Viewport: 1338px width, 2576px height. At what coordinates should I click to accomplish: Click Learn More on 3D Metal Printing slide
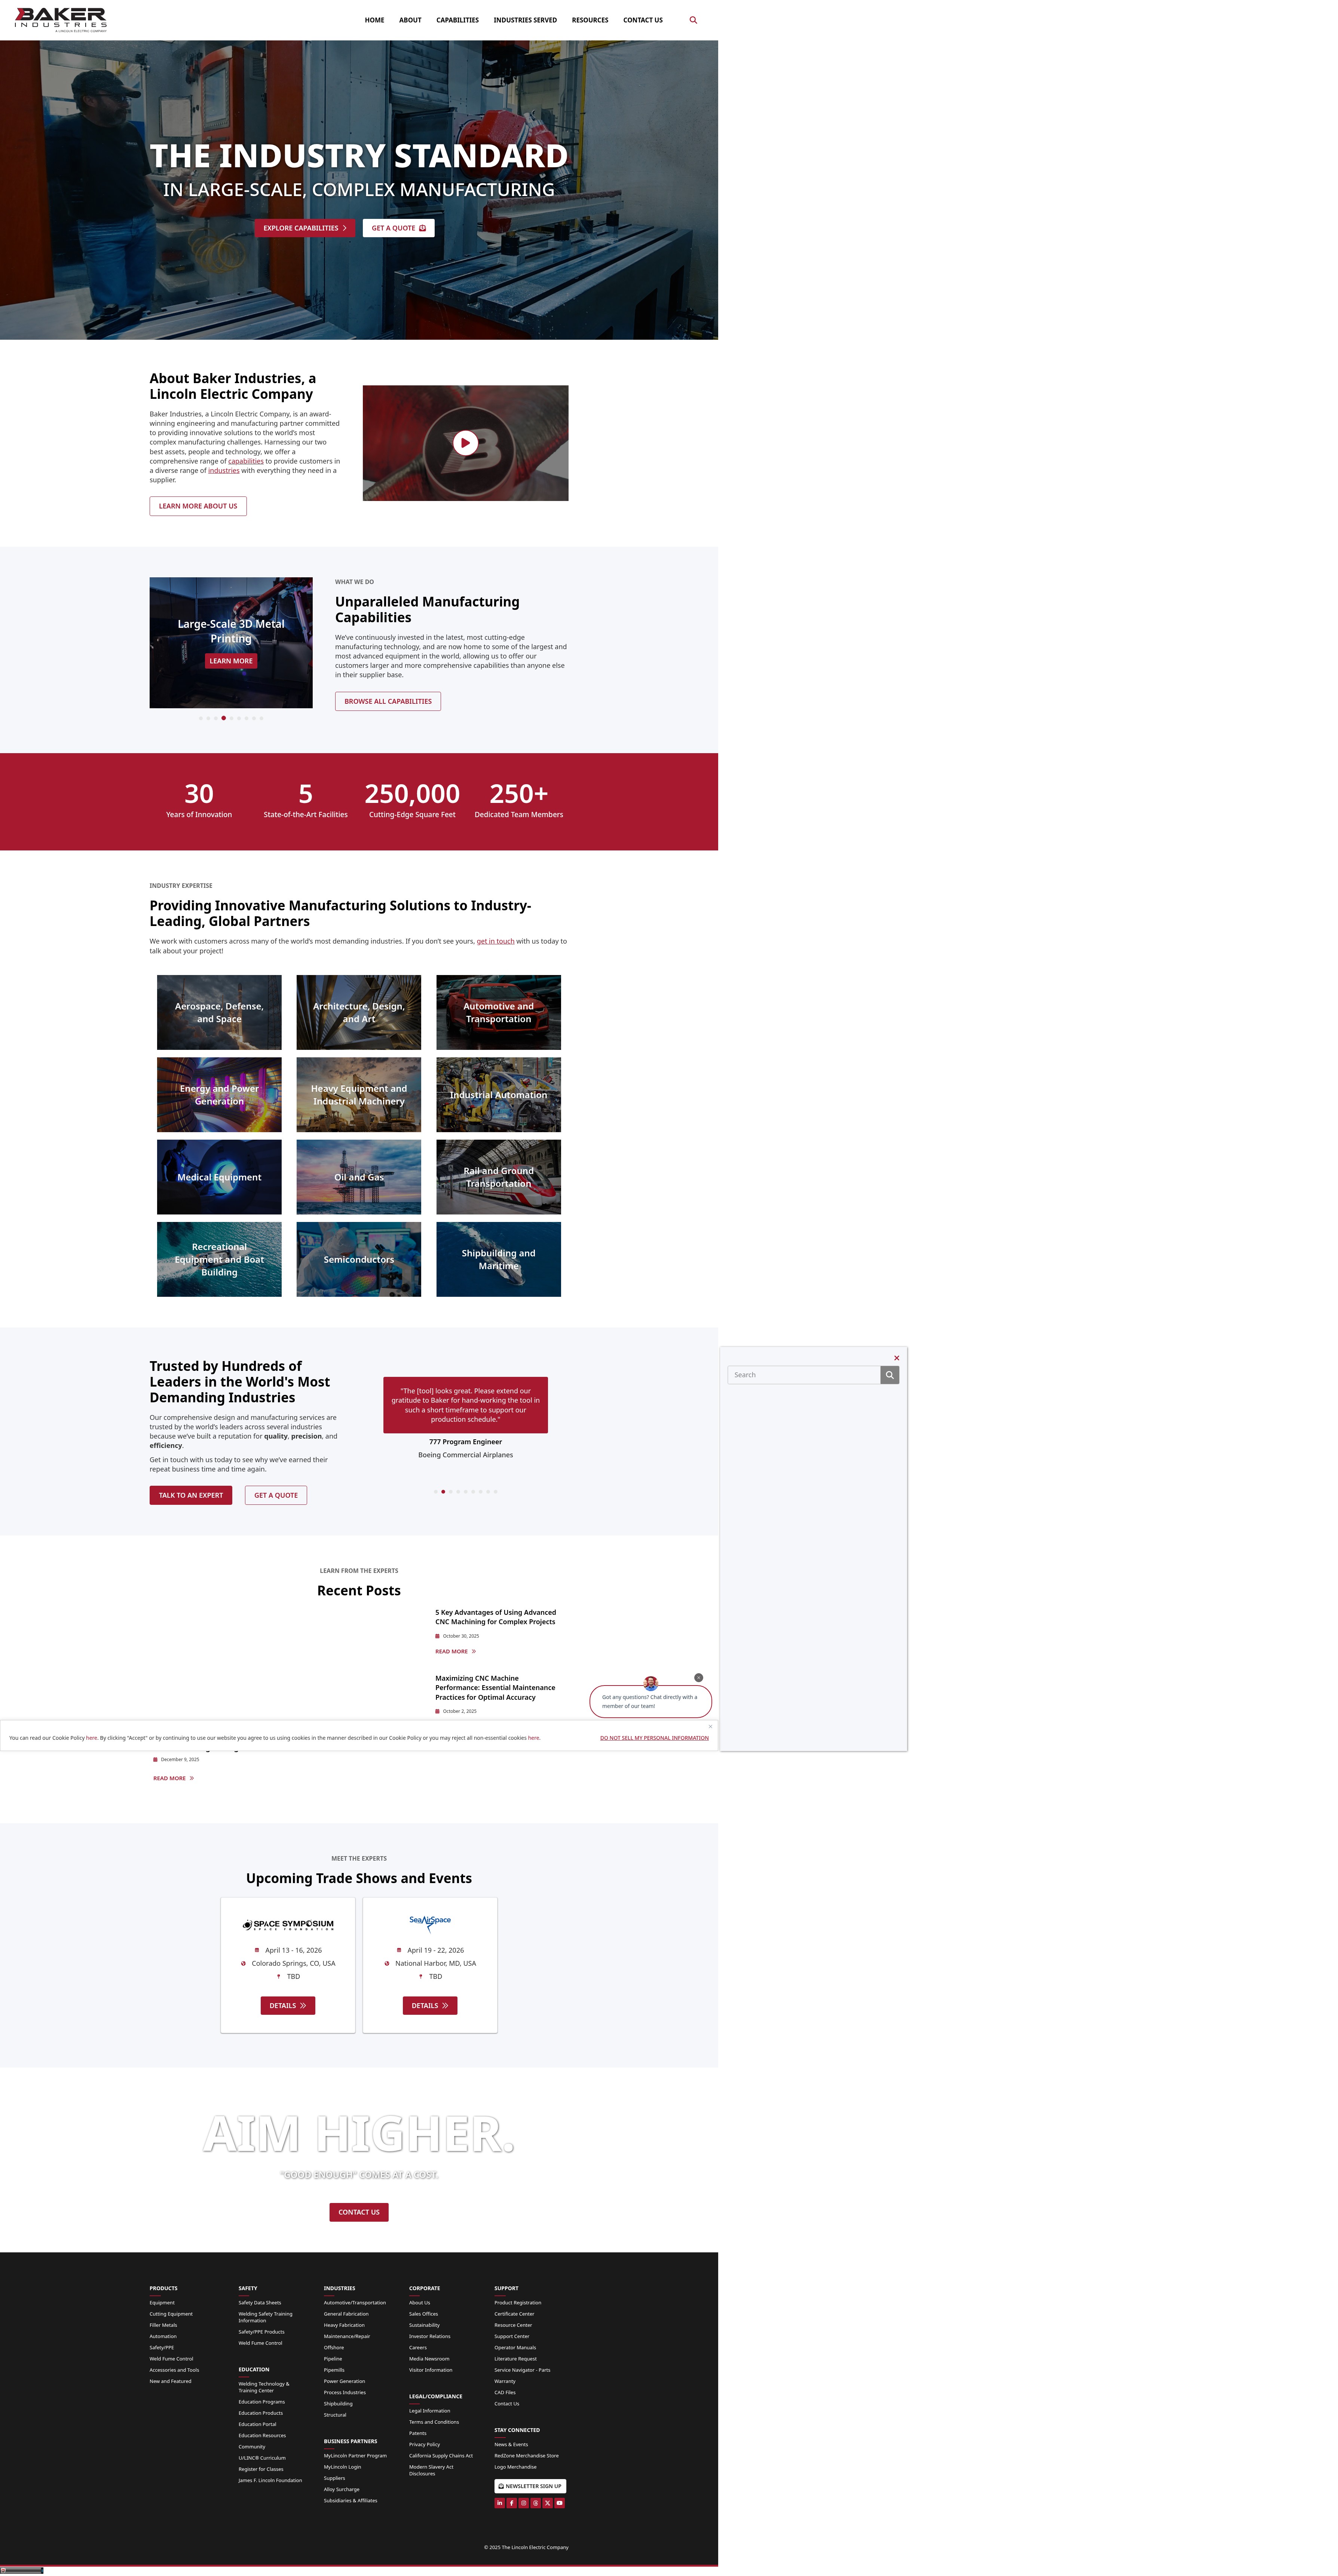coord(231,661)
